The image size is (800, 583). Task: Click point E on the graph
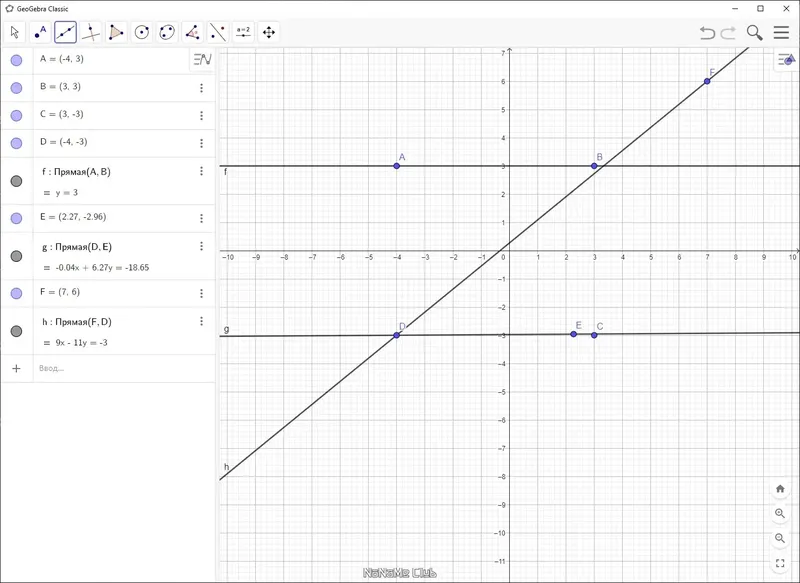point(573,334)
